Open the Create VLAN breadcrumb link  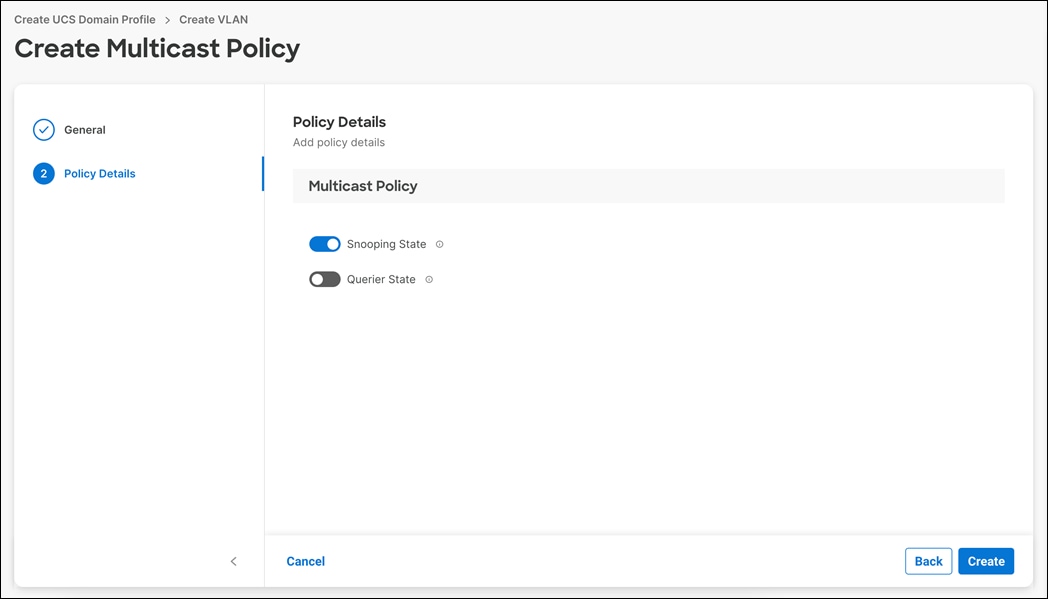213,19
